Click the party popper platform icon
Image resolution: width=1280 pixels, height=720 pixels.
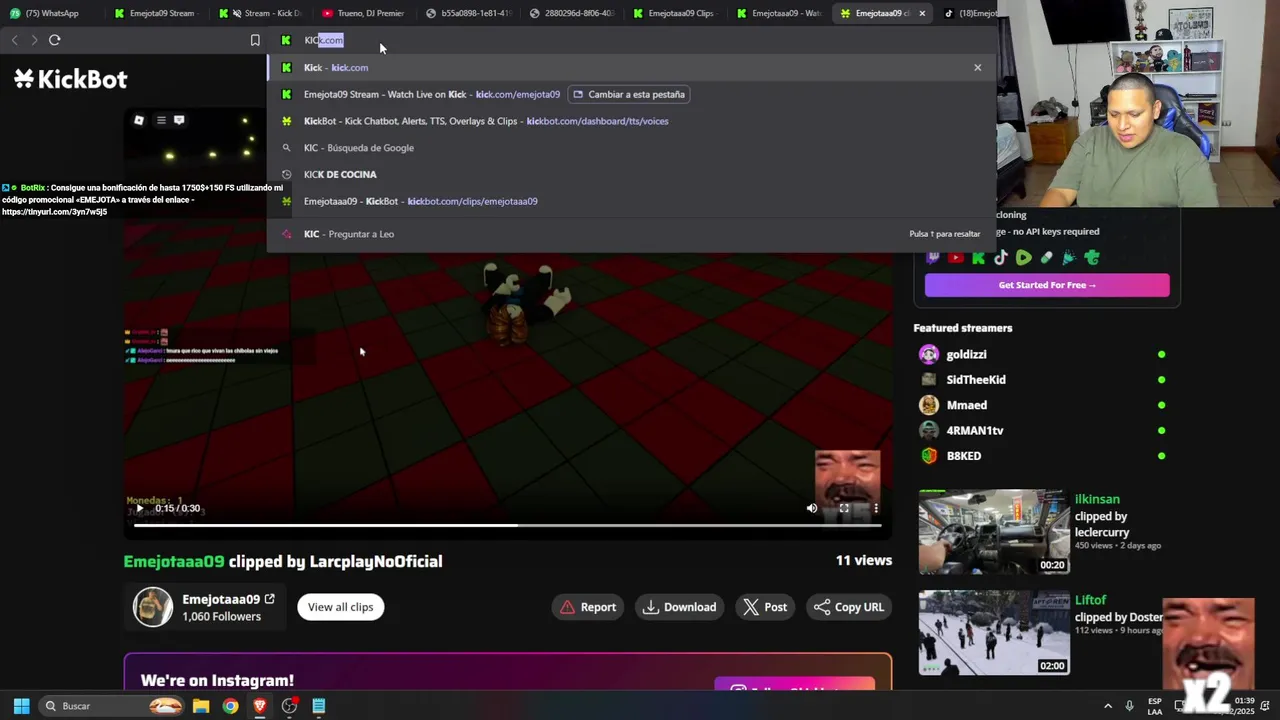[x=1069, y=257]
